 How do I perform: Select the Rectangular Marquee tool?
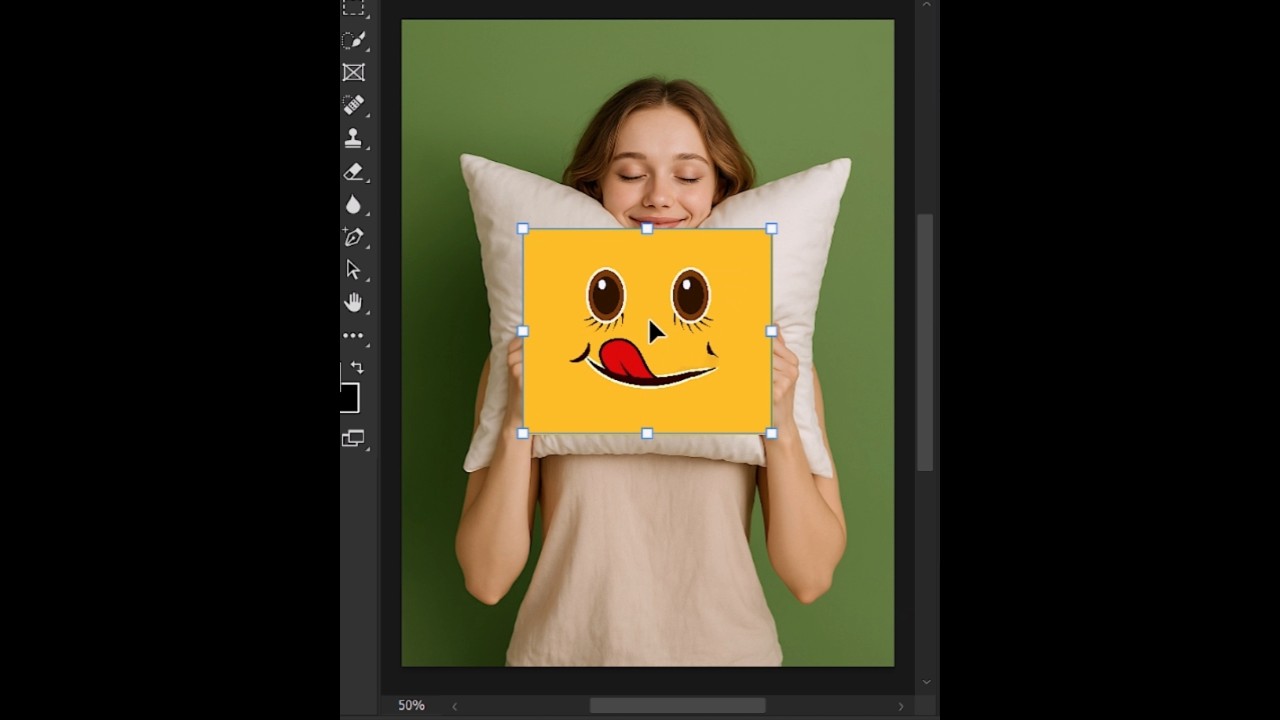pos(353,8)
